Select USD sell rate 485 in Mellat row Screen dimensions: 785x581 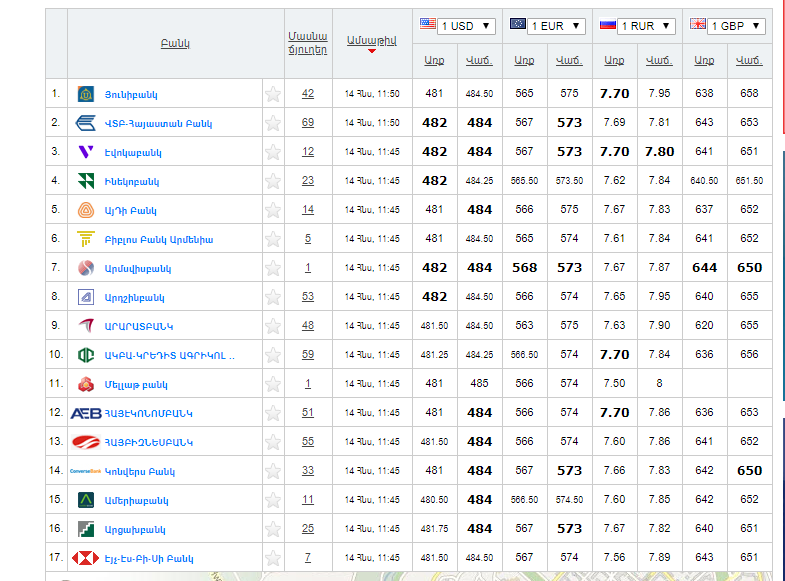tap(479, 383)
